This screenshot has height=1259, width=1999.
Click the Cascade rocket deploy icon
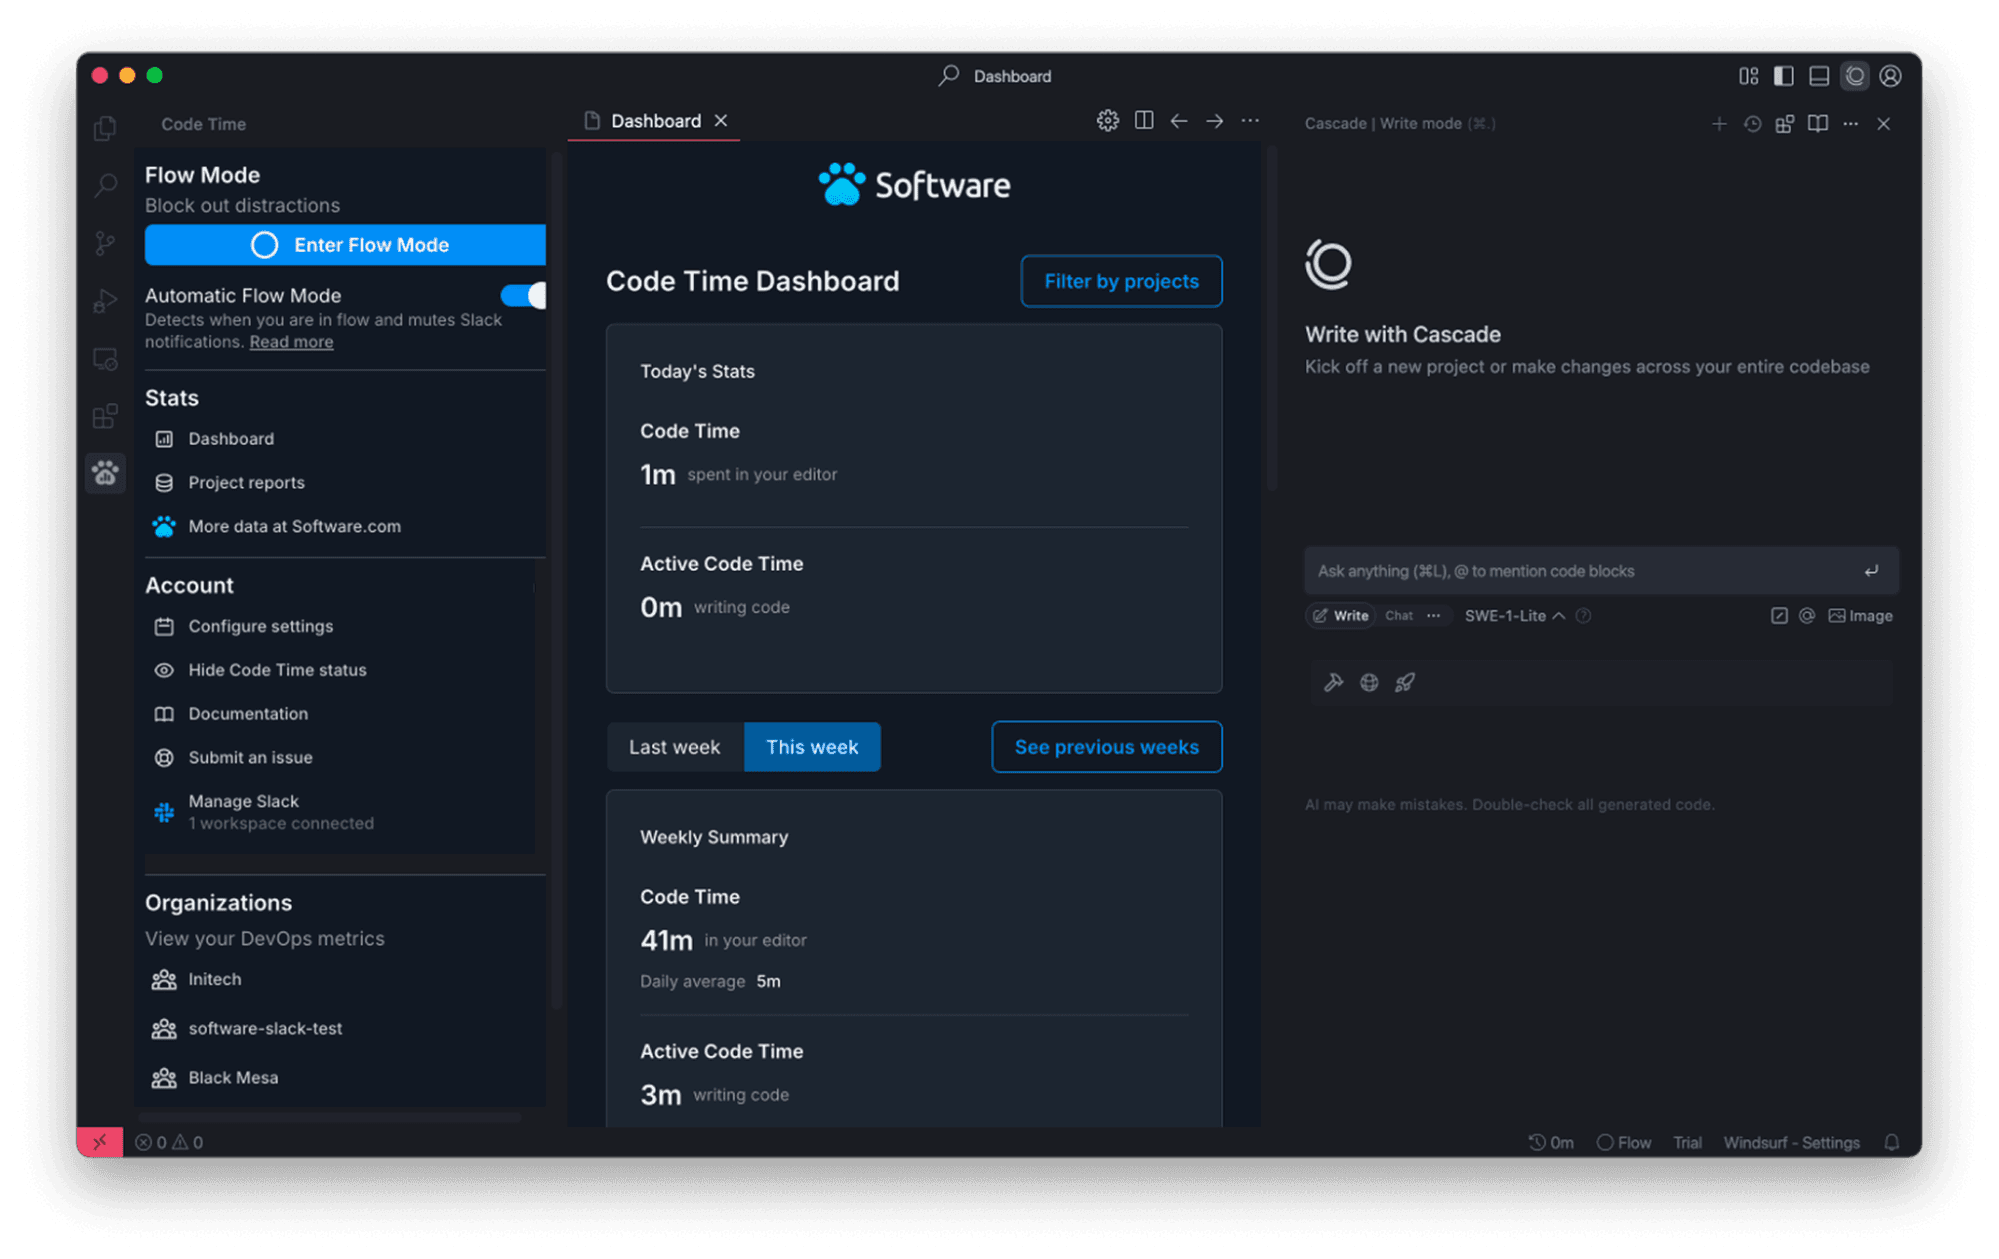1405,682
